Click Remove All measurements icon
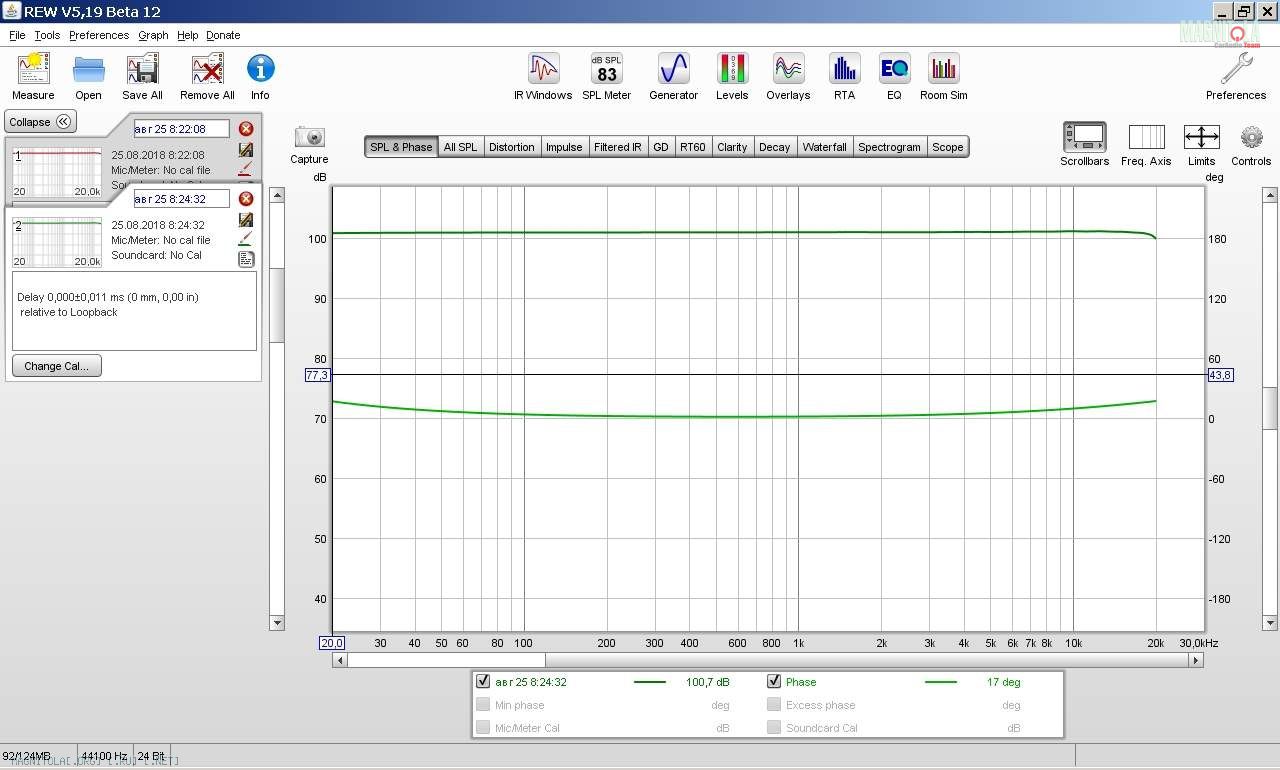The width and height of the screenshot is (1280, 770). [x=207, y=69]
